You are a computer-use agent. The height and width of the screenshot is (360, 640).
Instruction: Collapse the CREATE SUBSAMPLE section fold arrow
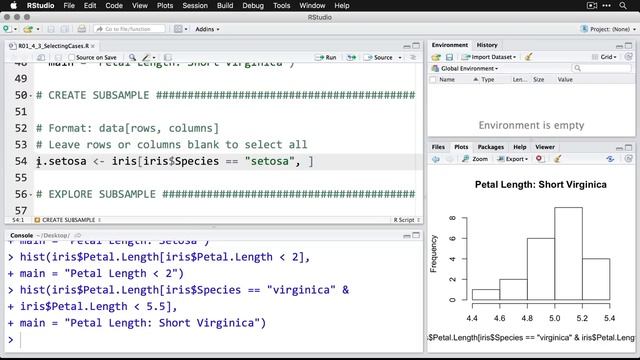click(31, 96)
